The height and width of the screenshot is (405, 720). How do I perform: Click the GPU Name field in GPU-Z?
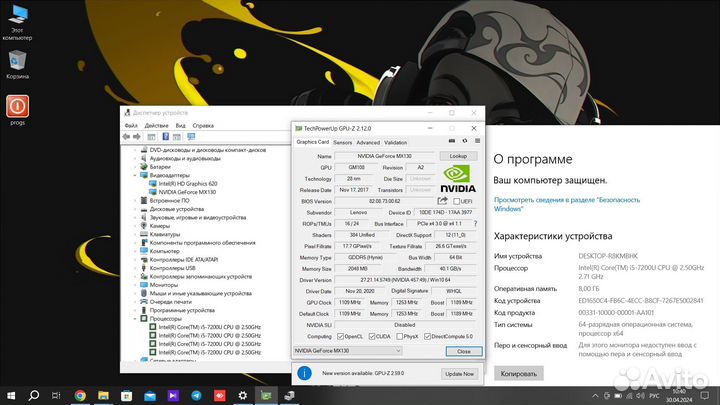[384, 156]
